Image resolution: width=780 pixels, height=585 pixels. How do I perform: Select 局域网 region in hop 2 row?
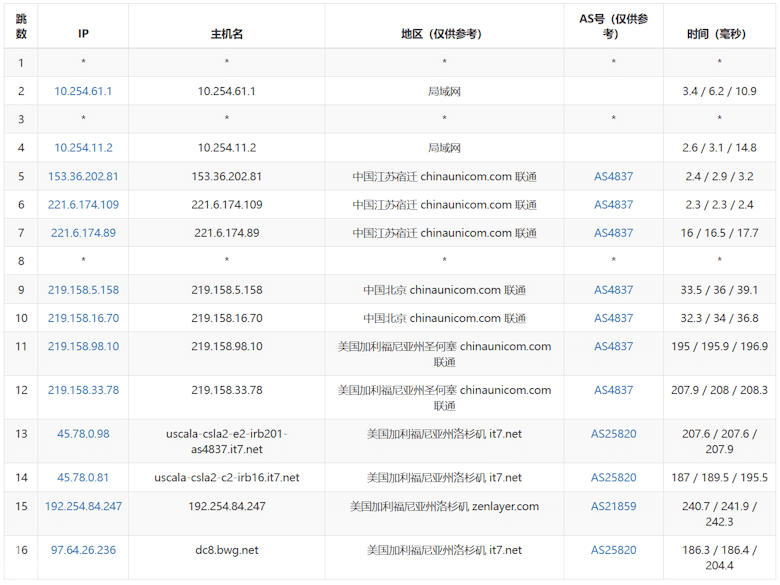point(444,91)
